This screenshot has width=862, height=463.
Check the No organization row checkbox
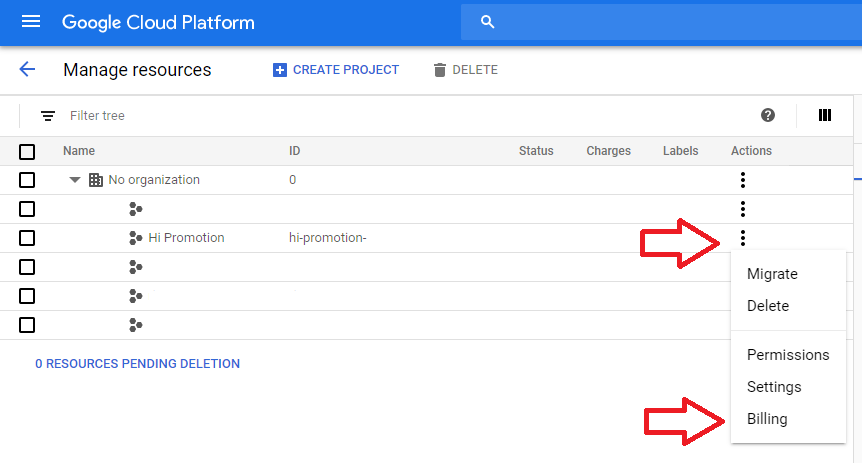[27, 180]
